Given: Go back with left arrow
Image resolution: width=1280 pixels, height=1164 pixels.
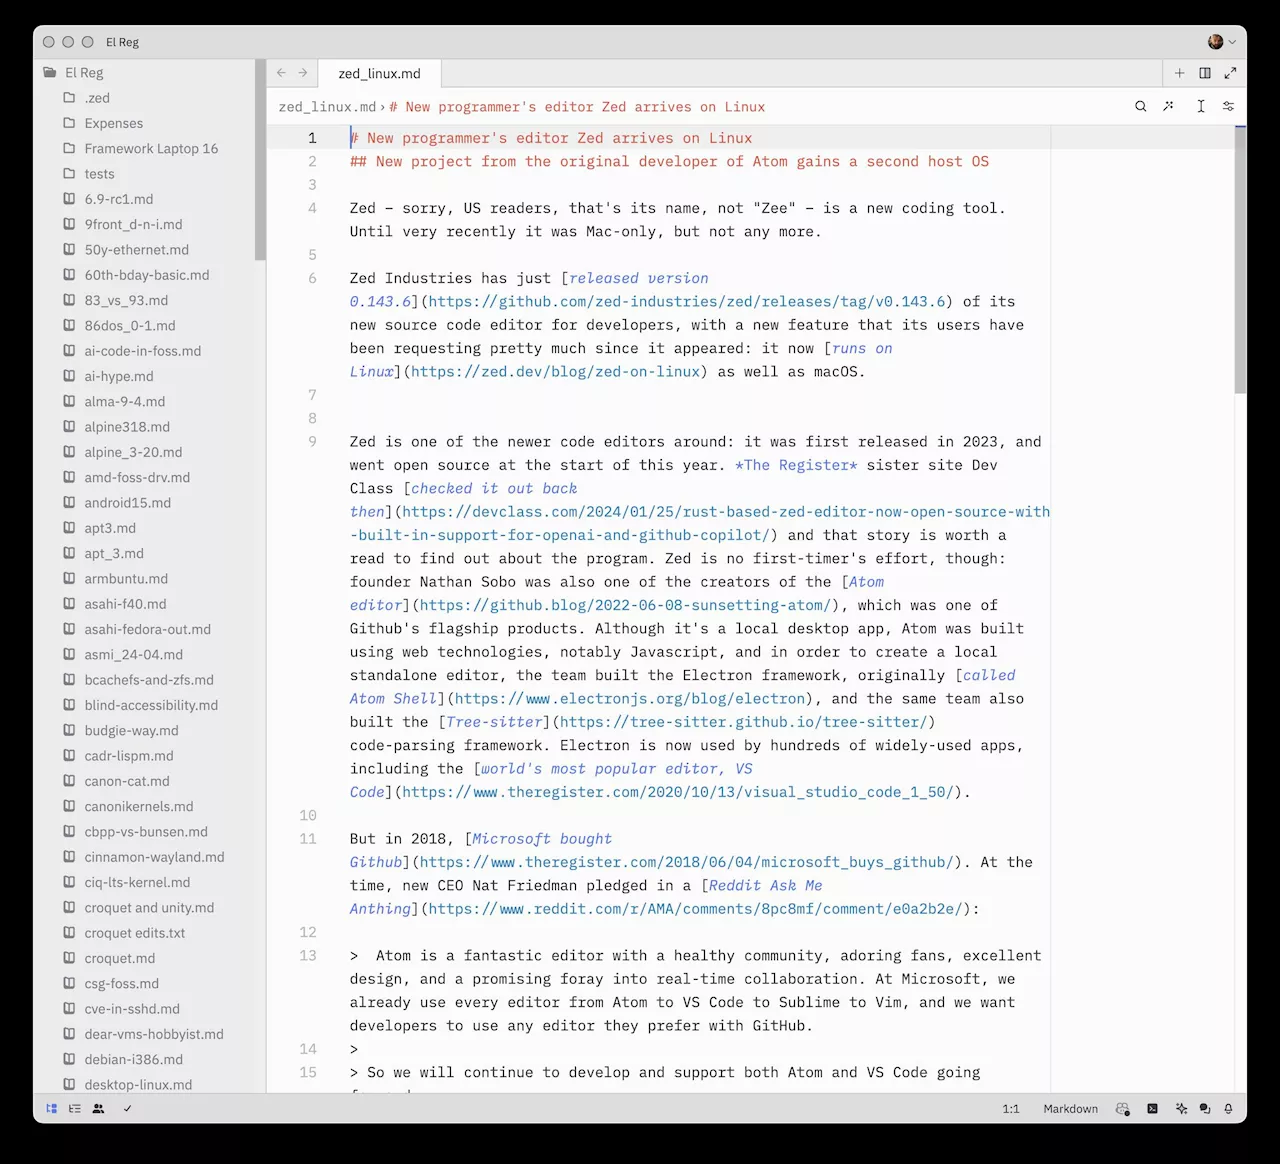Looking at the screenshot, I should [281, 73].
